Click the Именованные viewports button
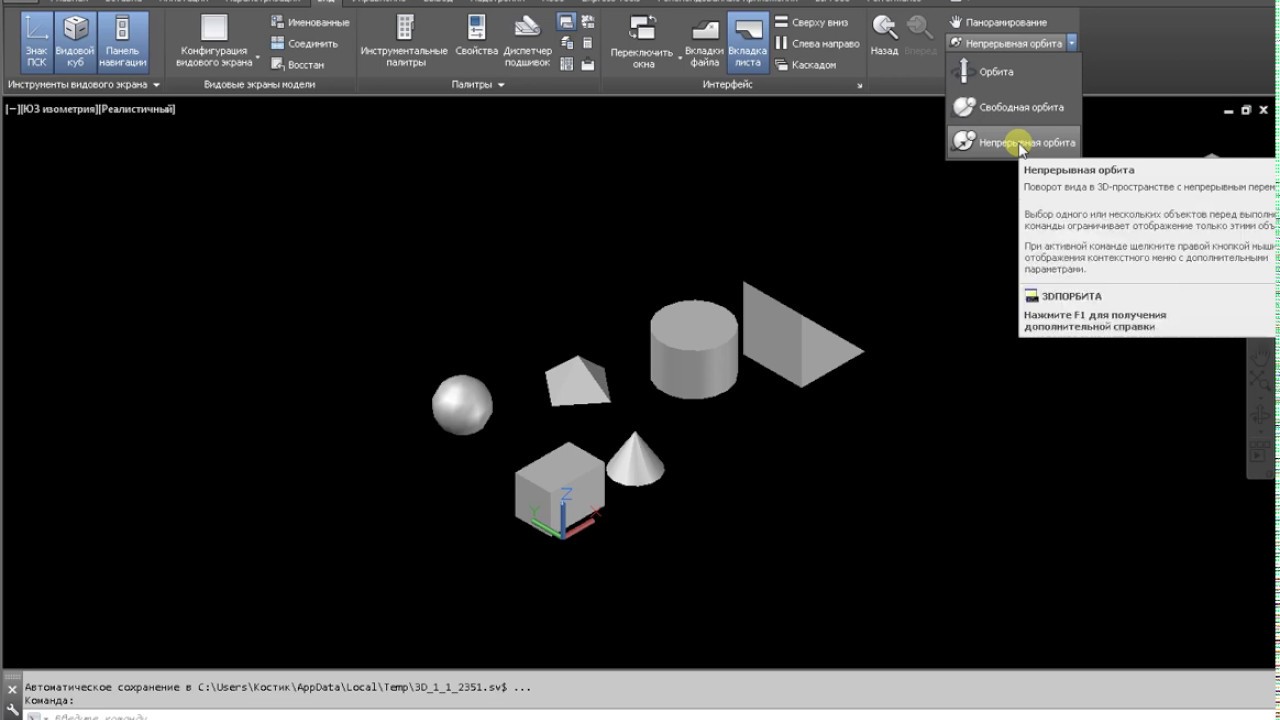The width and height of the screenshot is (1280, 720). pos(310,22)
